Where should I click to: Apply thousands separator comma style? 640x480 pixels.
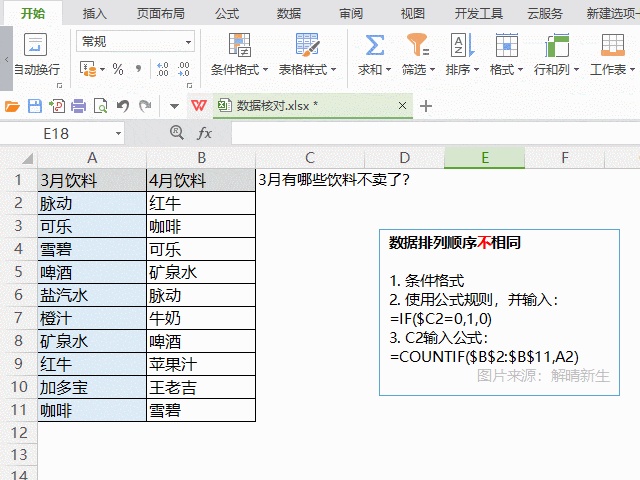pos(139,69)
